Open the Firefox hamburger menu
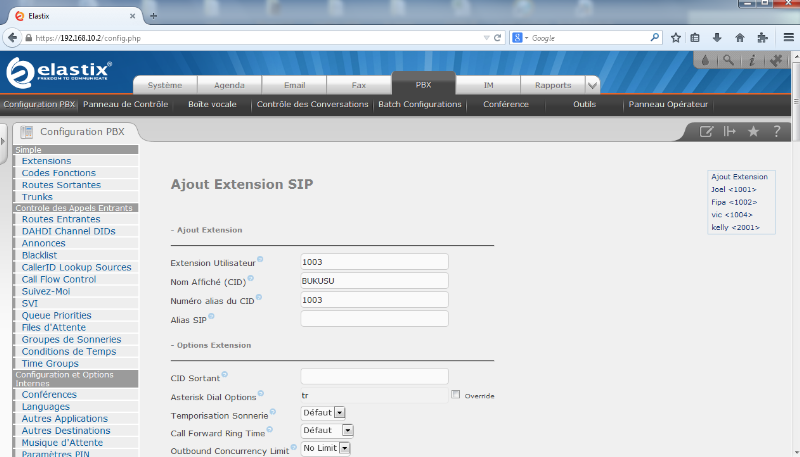The width and height of the screenshot is (800, 457). (x=788, y=38)
